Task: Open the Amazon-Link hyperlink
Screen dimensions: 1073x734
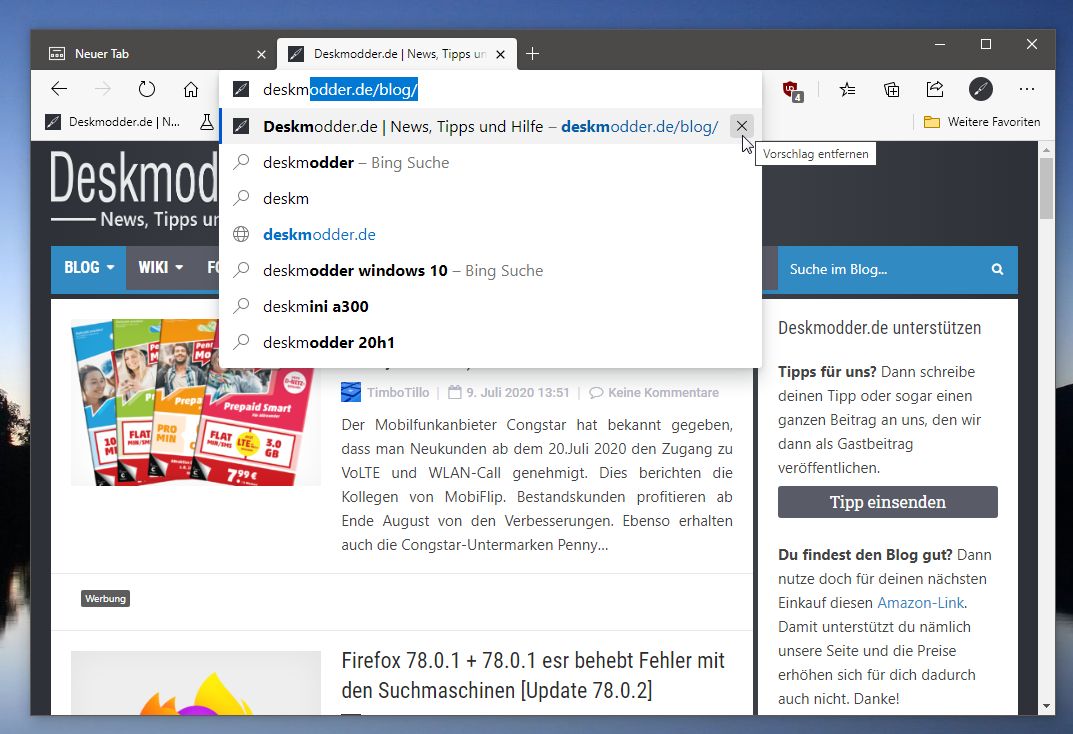Action: pyautogui.click(x=920, y=603)
